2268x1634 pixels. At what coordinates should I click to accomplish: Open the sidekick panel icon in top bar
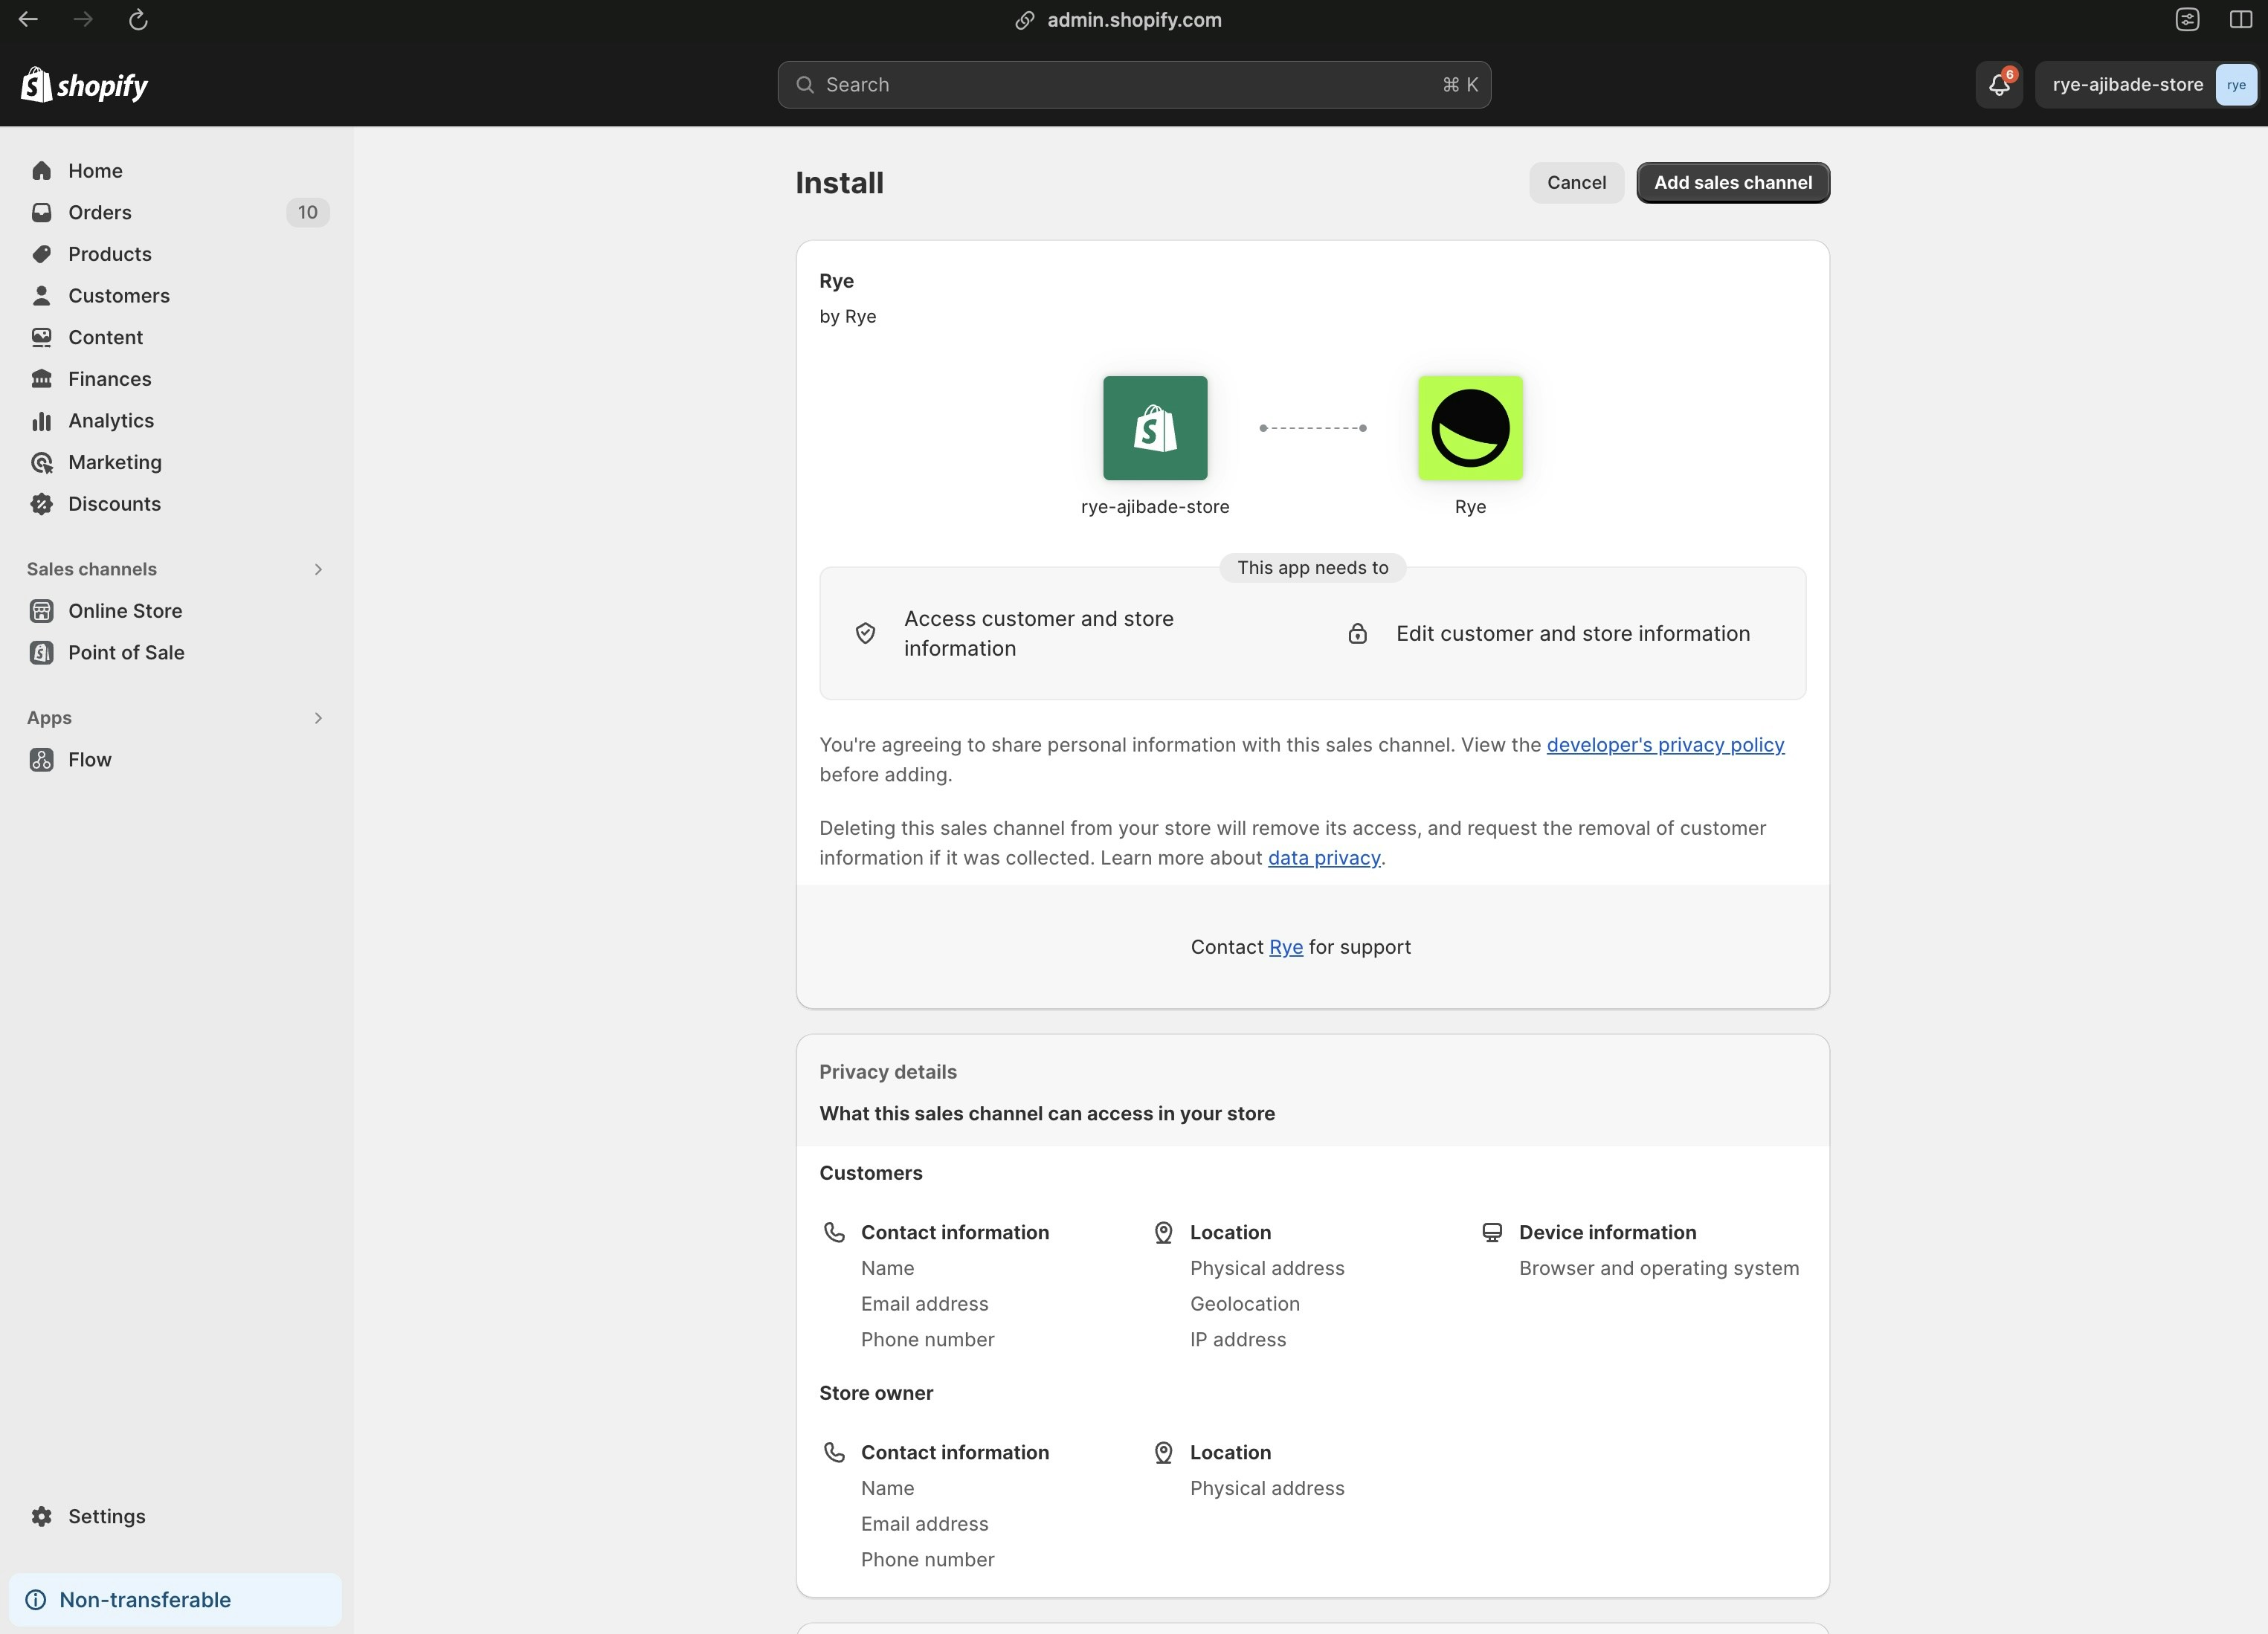tap(2187, 19)
